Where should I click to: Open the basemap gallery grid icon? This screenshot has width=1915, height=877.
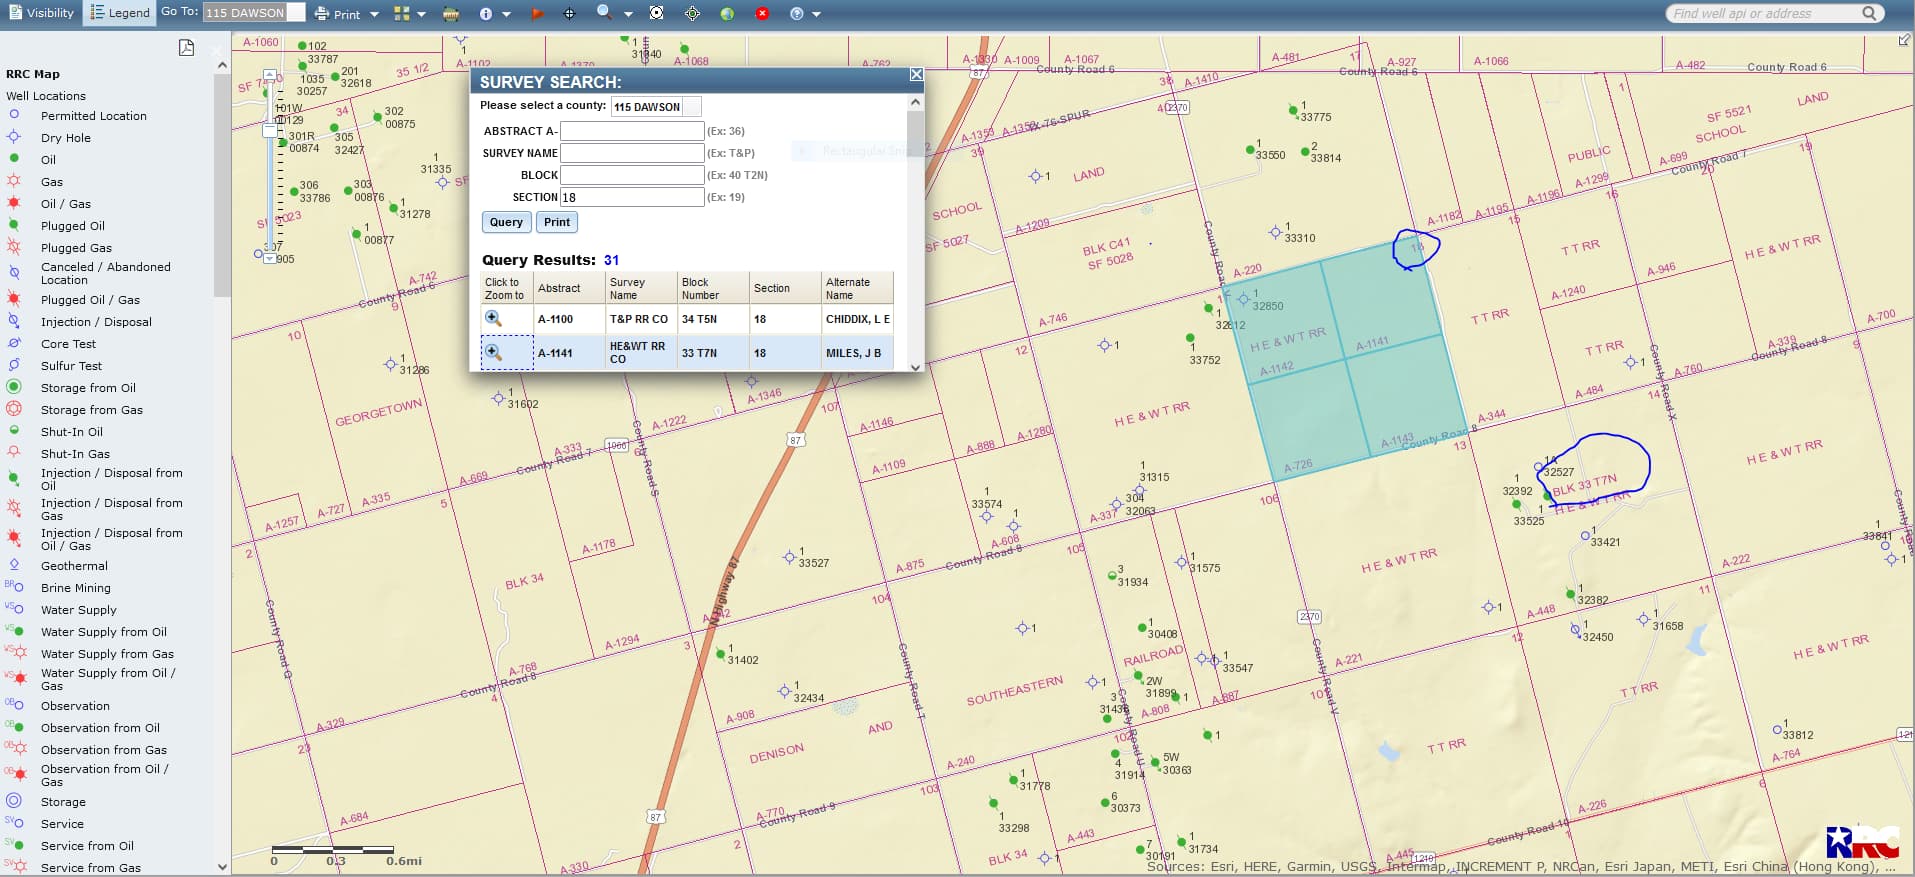pos(402,14)
